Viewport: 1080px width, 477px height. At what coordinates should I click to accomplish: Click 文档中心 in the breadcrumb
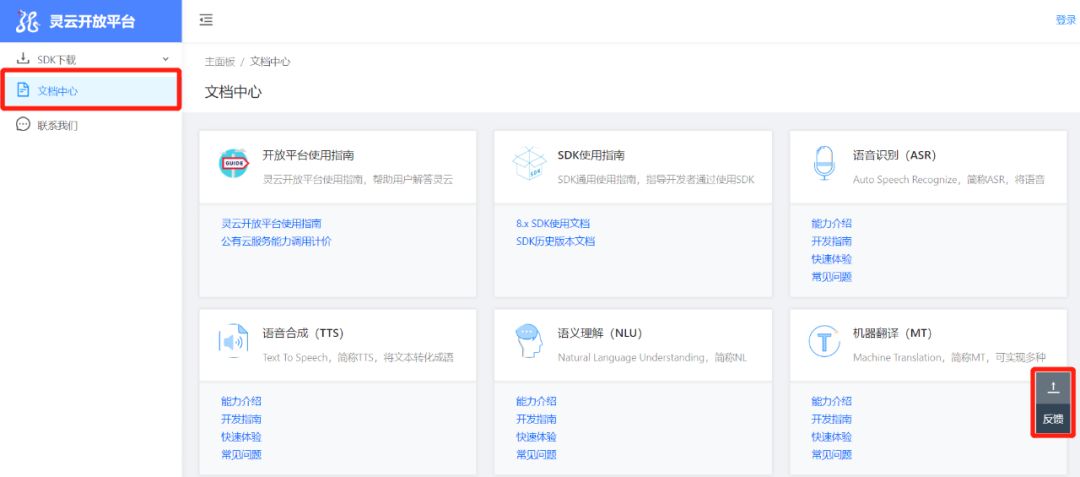point(270,61)
